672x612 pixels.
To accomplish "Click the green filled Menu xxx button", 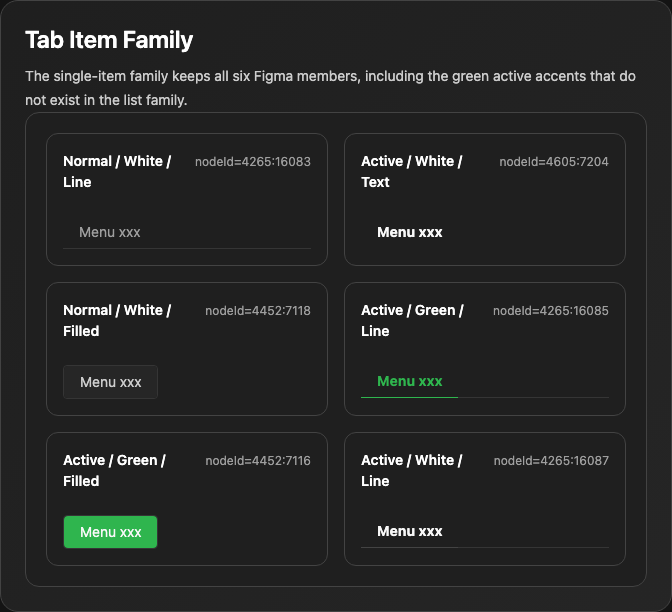I will click(111, 532).
